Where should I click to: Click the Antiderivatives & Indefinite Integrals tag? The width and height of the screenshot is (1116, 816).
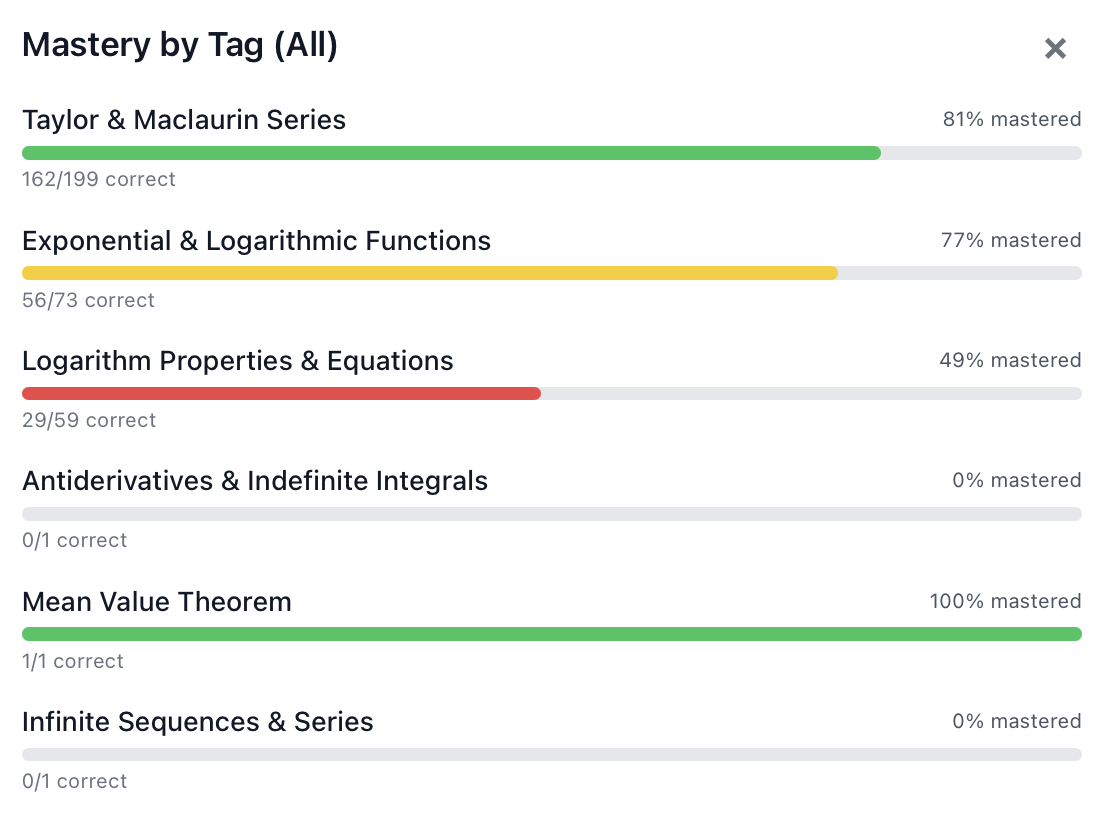255,481
